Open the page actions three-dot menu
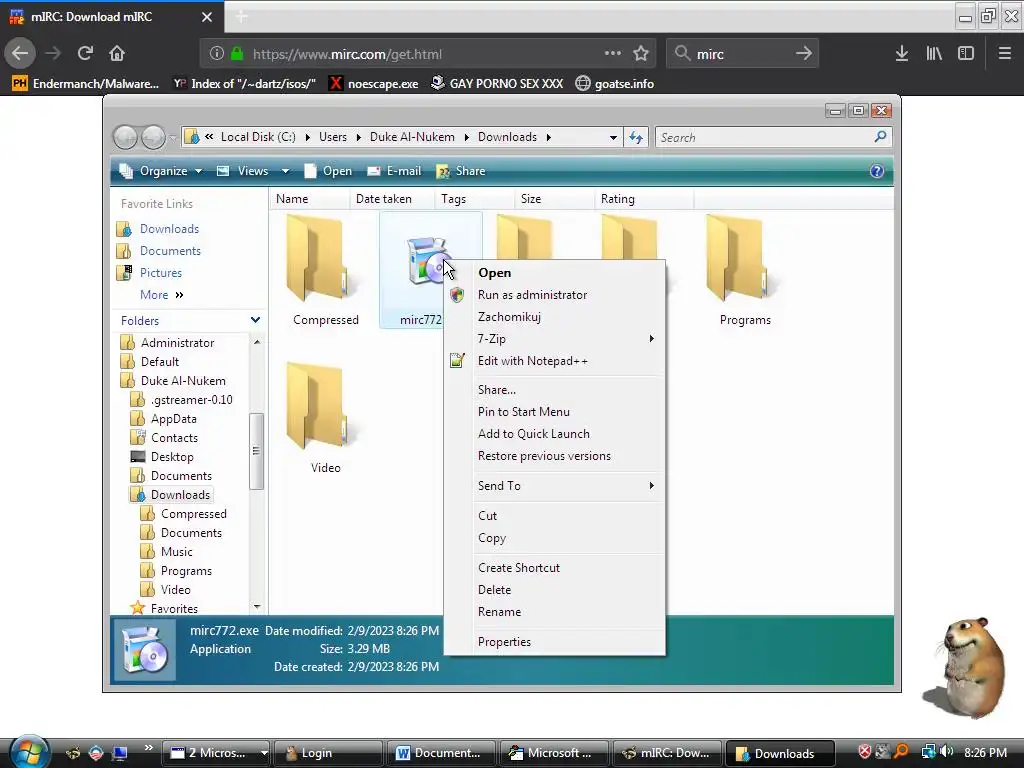1024x768 pixels. 613,54
